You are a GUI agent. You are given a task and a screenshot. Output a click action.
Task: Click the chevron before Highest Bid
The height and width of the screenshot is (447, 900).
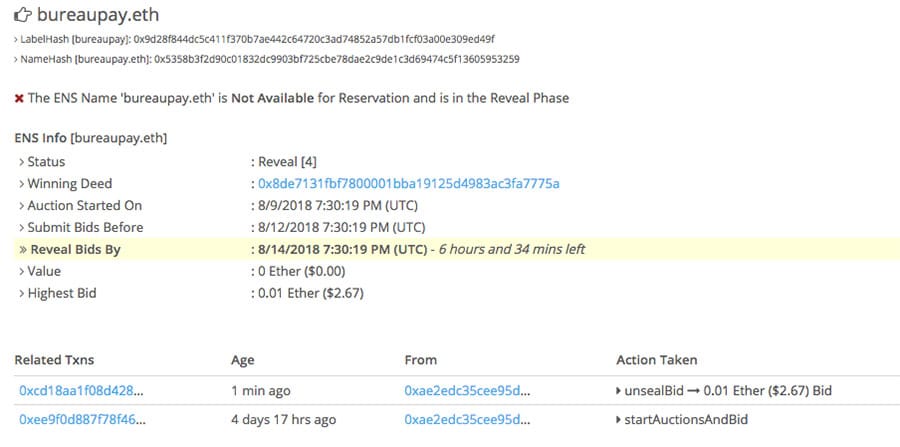(x=21, y=294)
